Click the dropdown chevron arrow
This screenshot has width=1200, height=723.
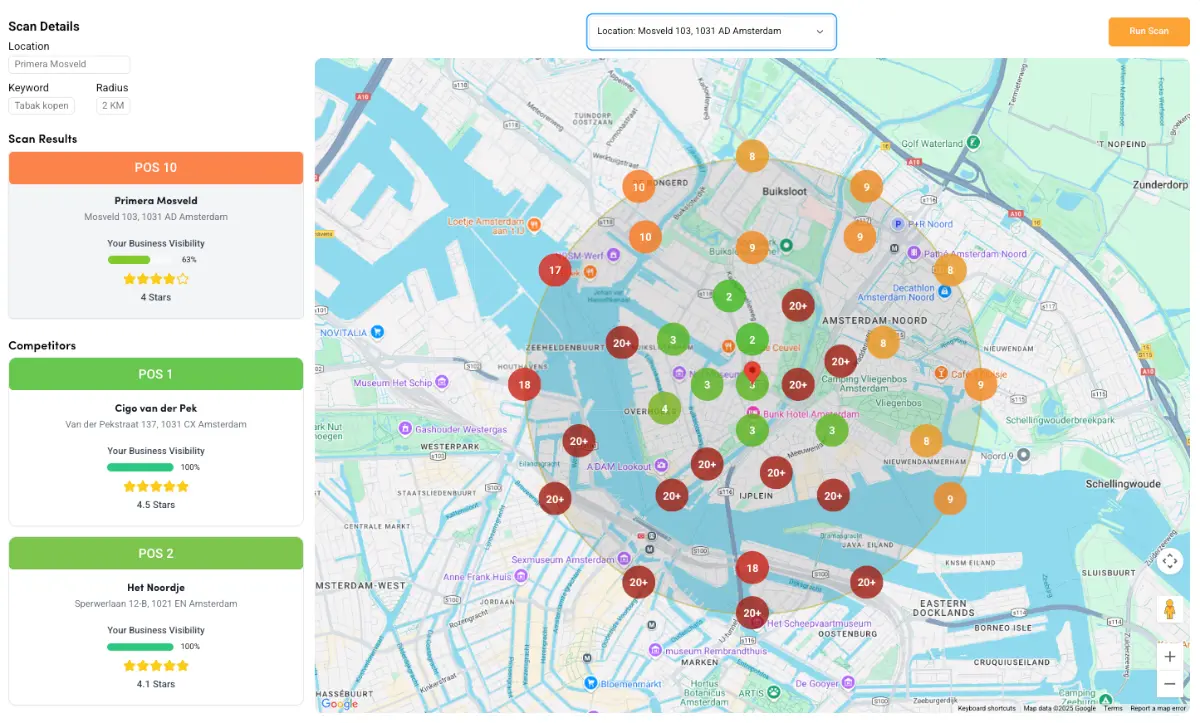coord(820,31)
